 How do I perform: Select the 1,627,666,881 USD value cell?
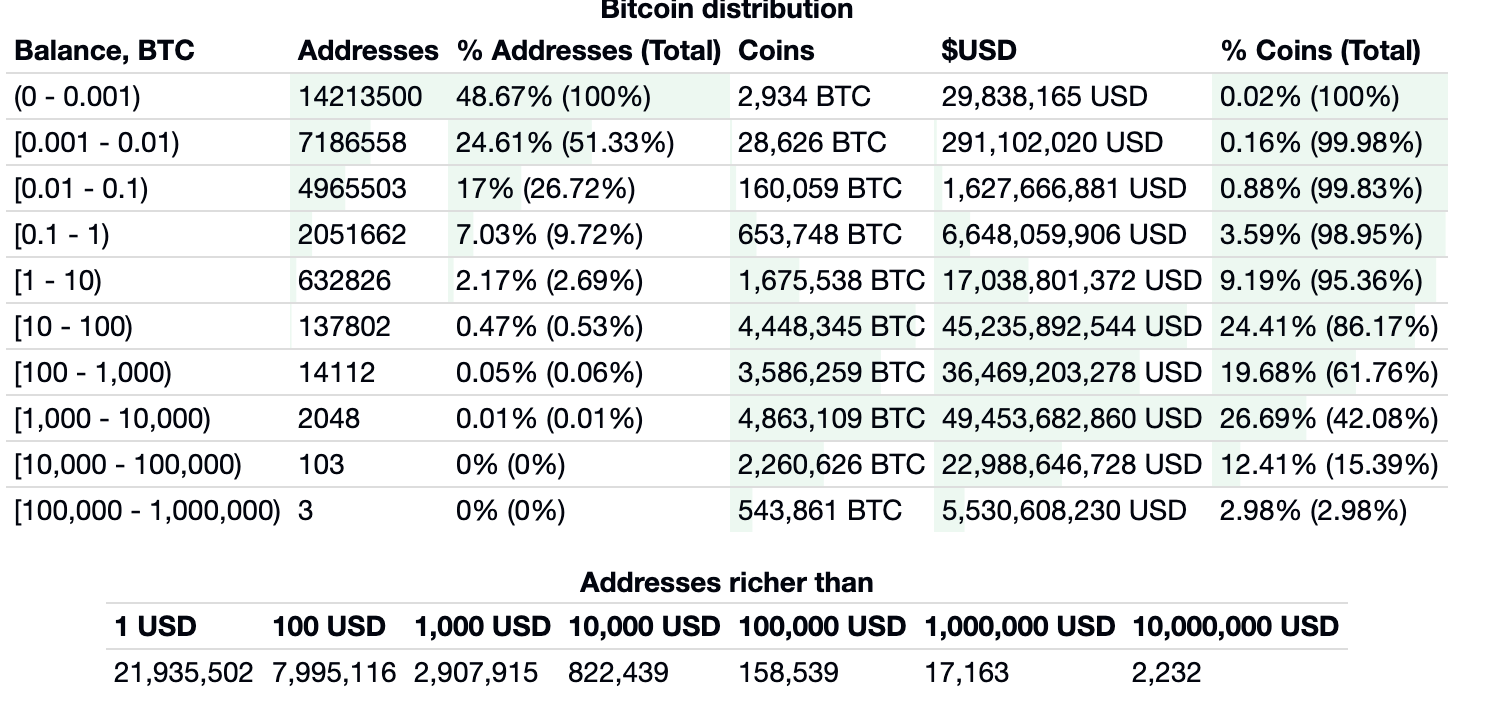[x=1063, y=189]
